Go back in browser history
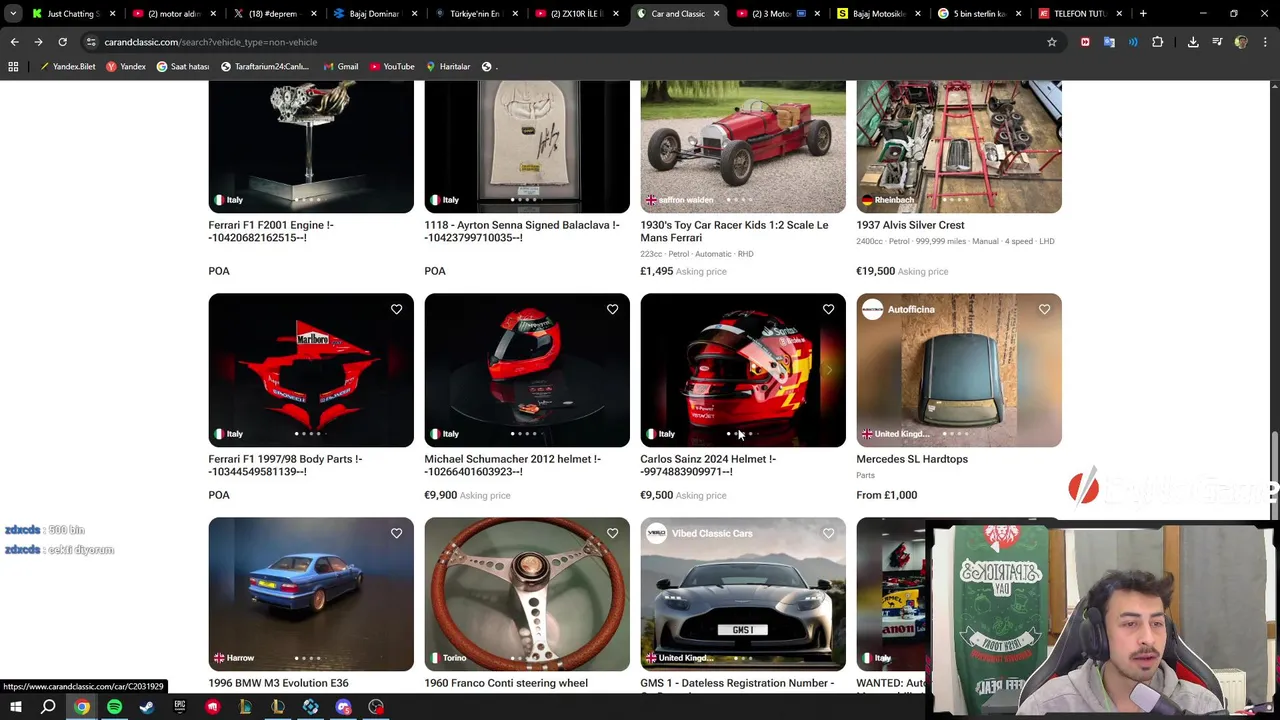This screenshot has width=1280, height=720. pos(14,42)
